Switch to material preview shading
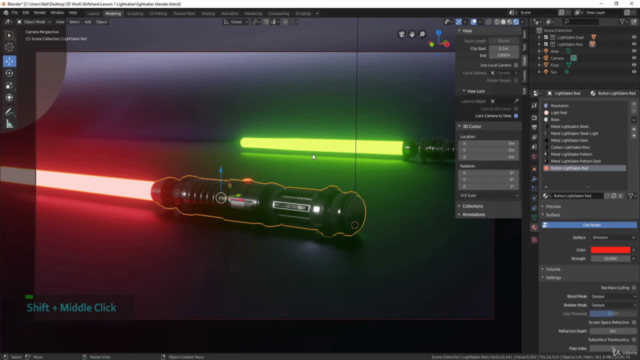This screenshot has height=360, width=640. pos(510,22)
